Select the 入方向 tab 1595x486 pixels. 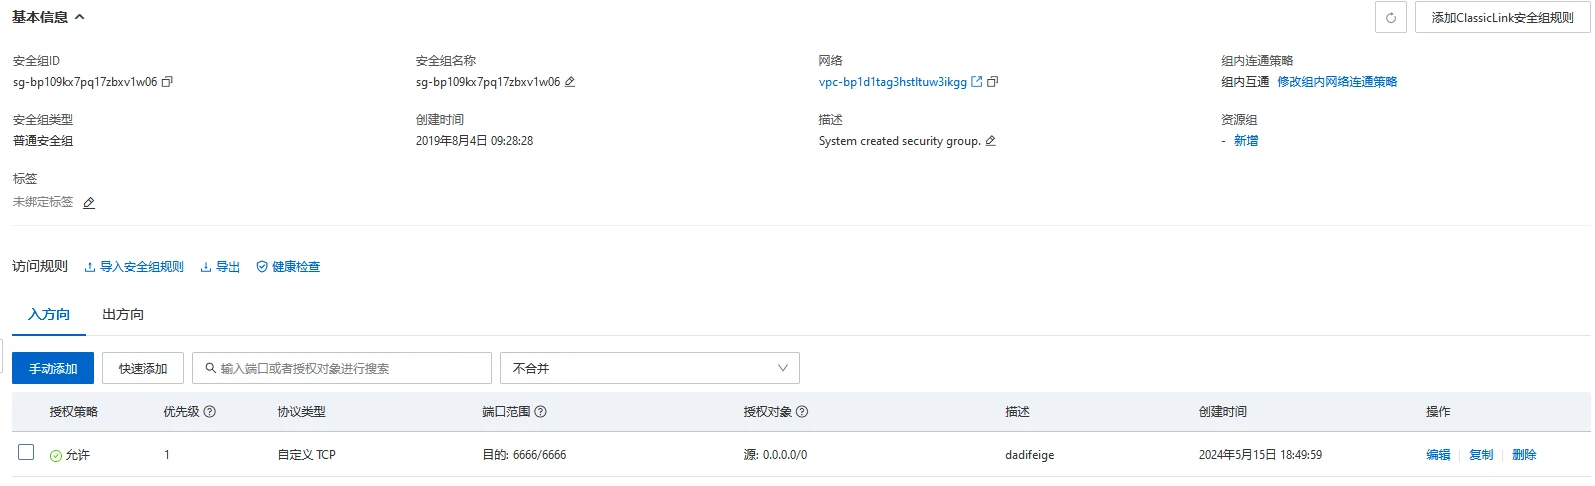pyautogui.click(x=49, y=314)
